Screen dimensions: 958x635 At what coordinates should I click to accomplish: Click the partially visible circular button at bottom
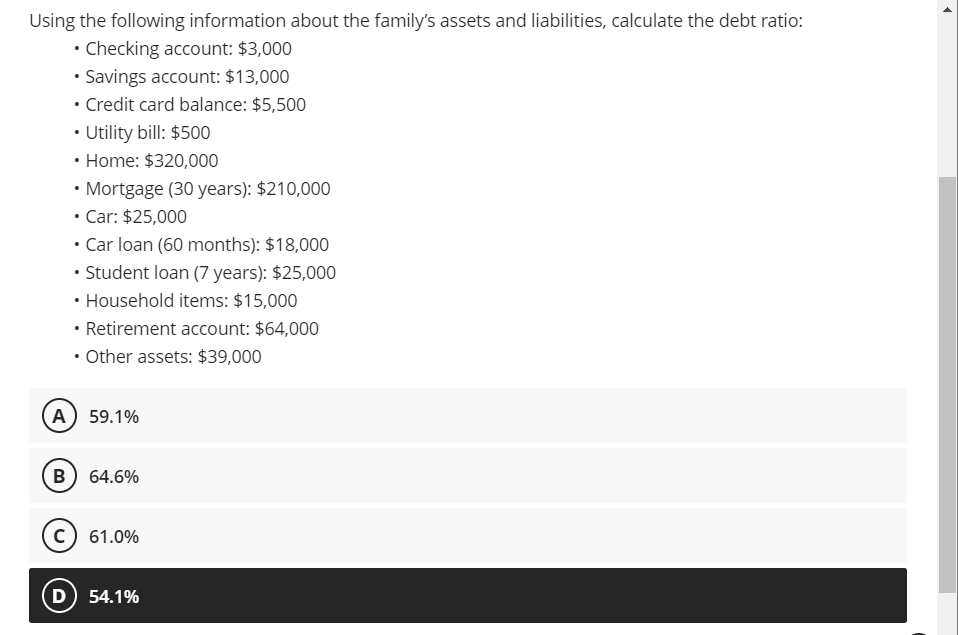[920, 630]
